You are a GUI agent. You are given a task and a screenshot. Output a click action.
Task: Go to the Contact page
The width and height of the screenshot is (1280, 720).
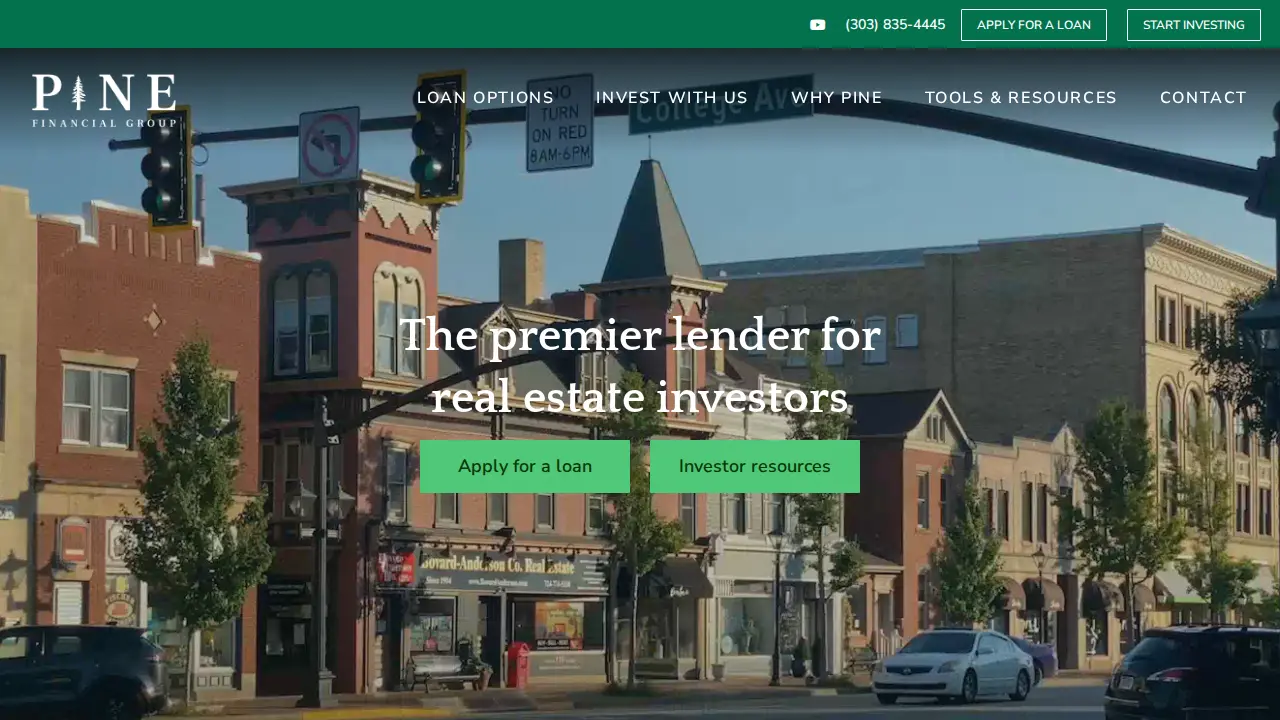[x=1204, y=98]
